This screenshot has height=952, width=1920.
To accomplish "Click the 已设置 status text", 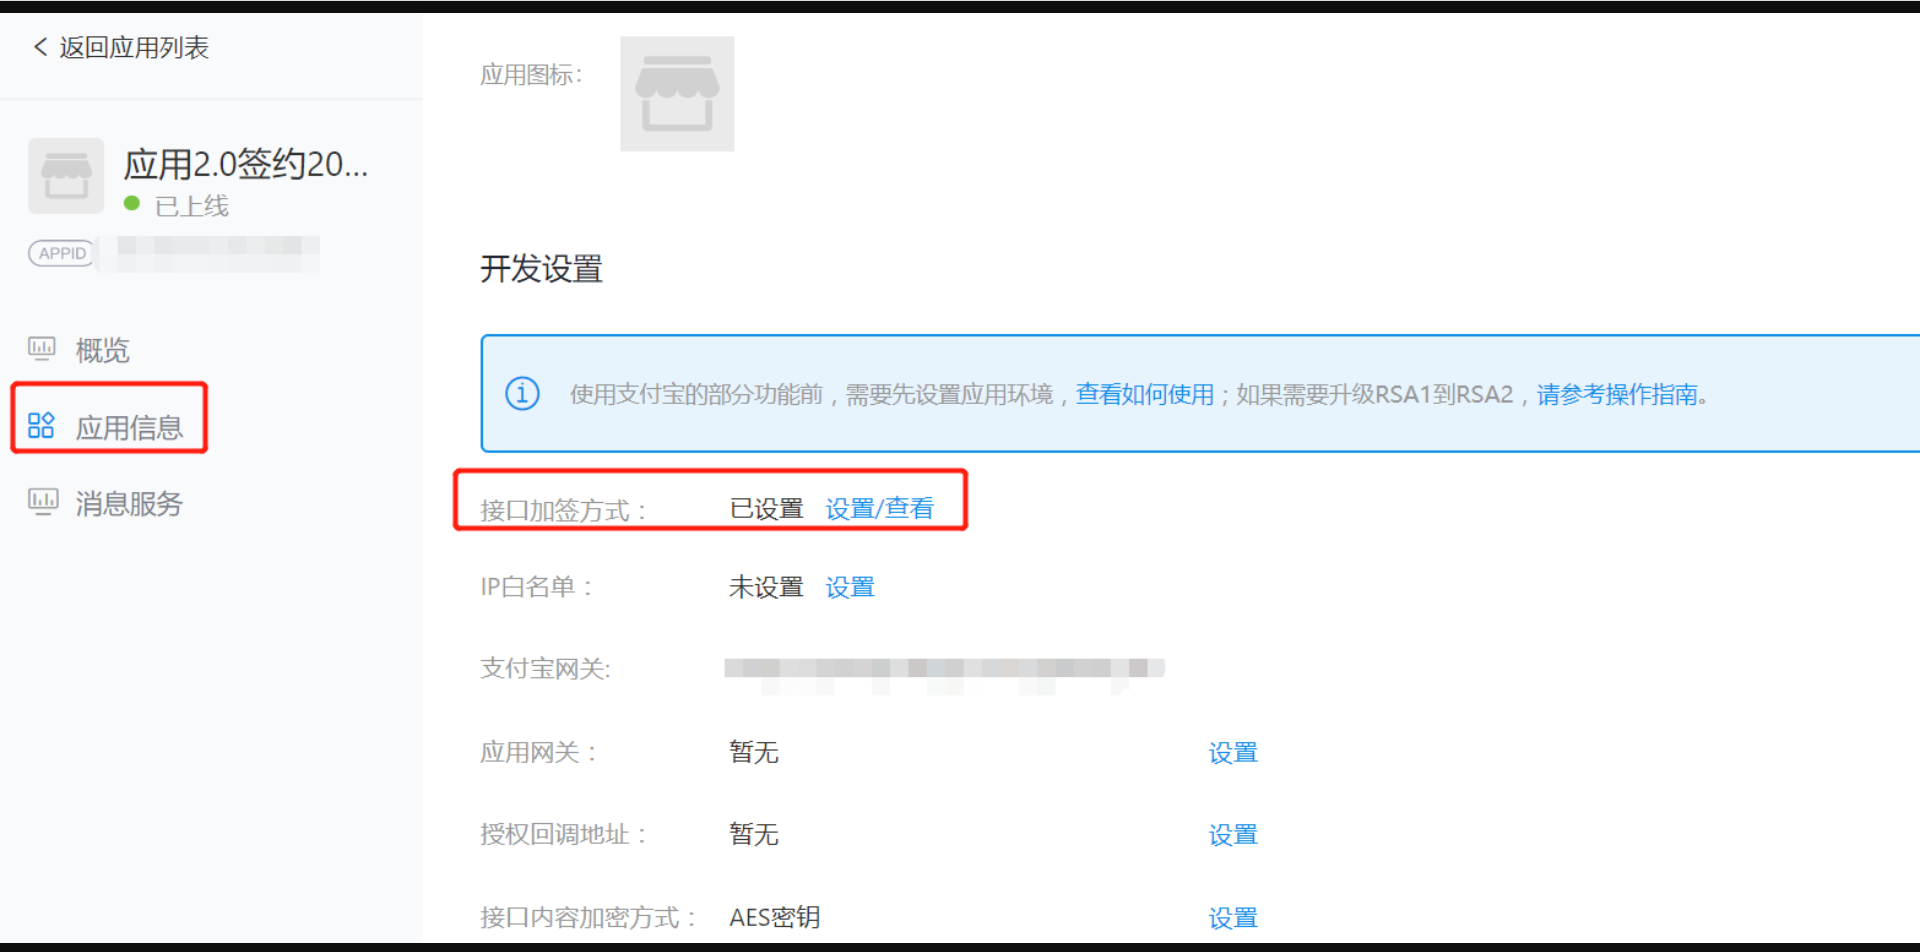I will (766, 509).
